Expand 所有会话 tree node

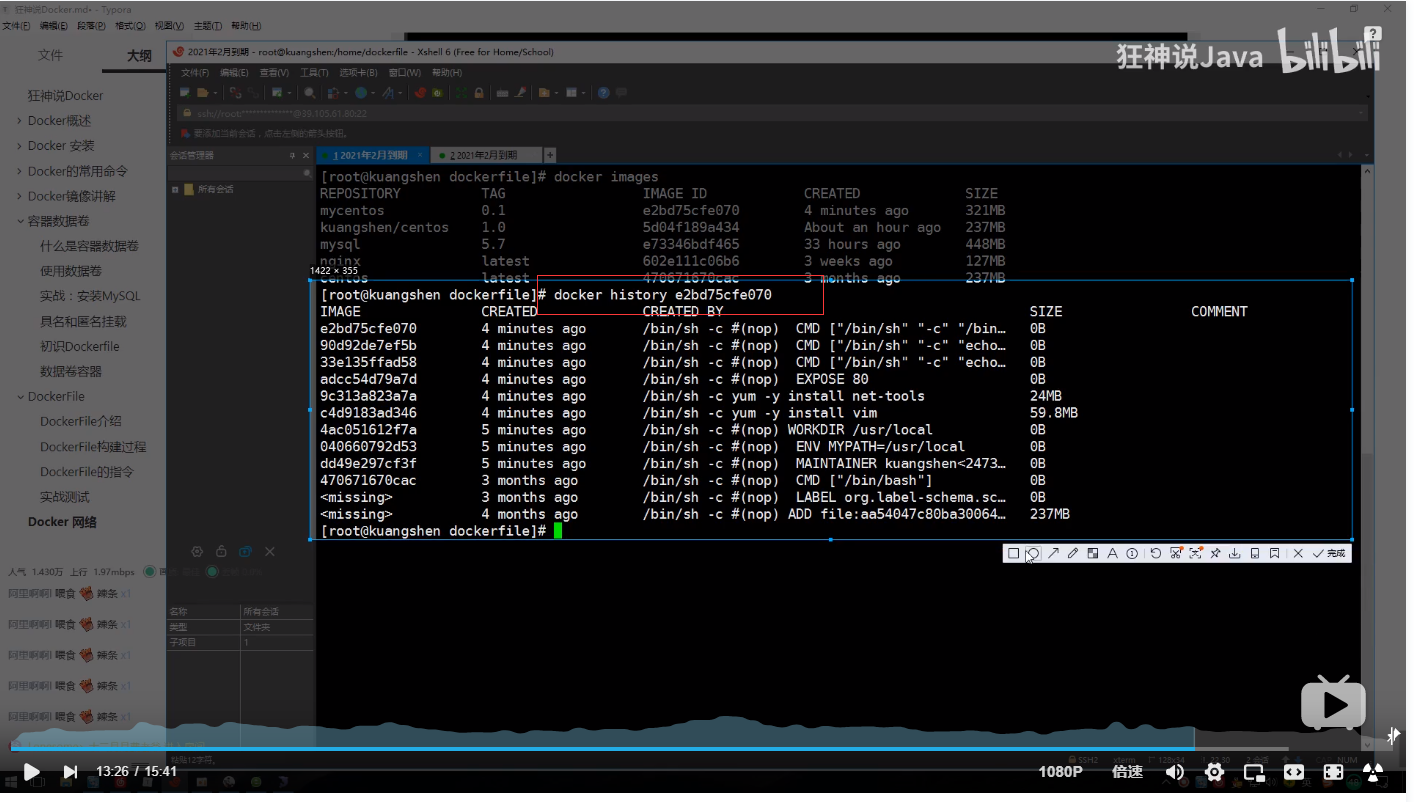pyautogui.click(x=175, y=189)
